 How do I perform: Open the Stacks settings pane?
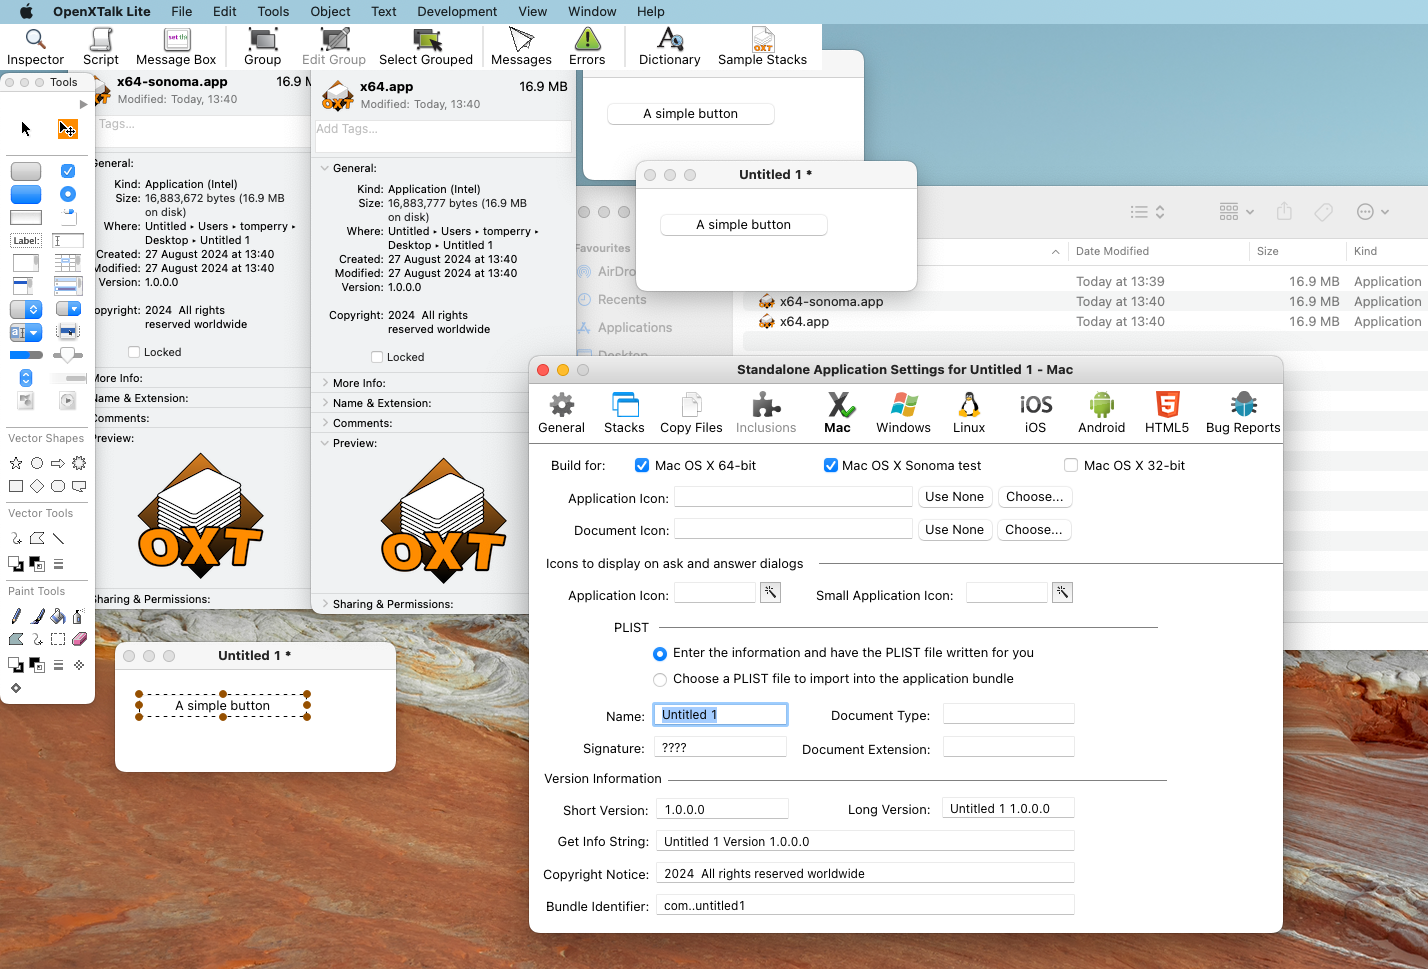[624, 413]
